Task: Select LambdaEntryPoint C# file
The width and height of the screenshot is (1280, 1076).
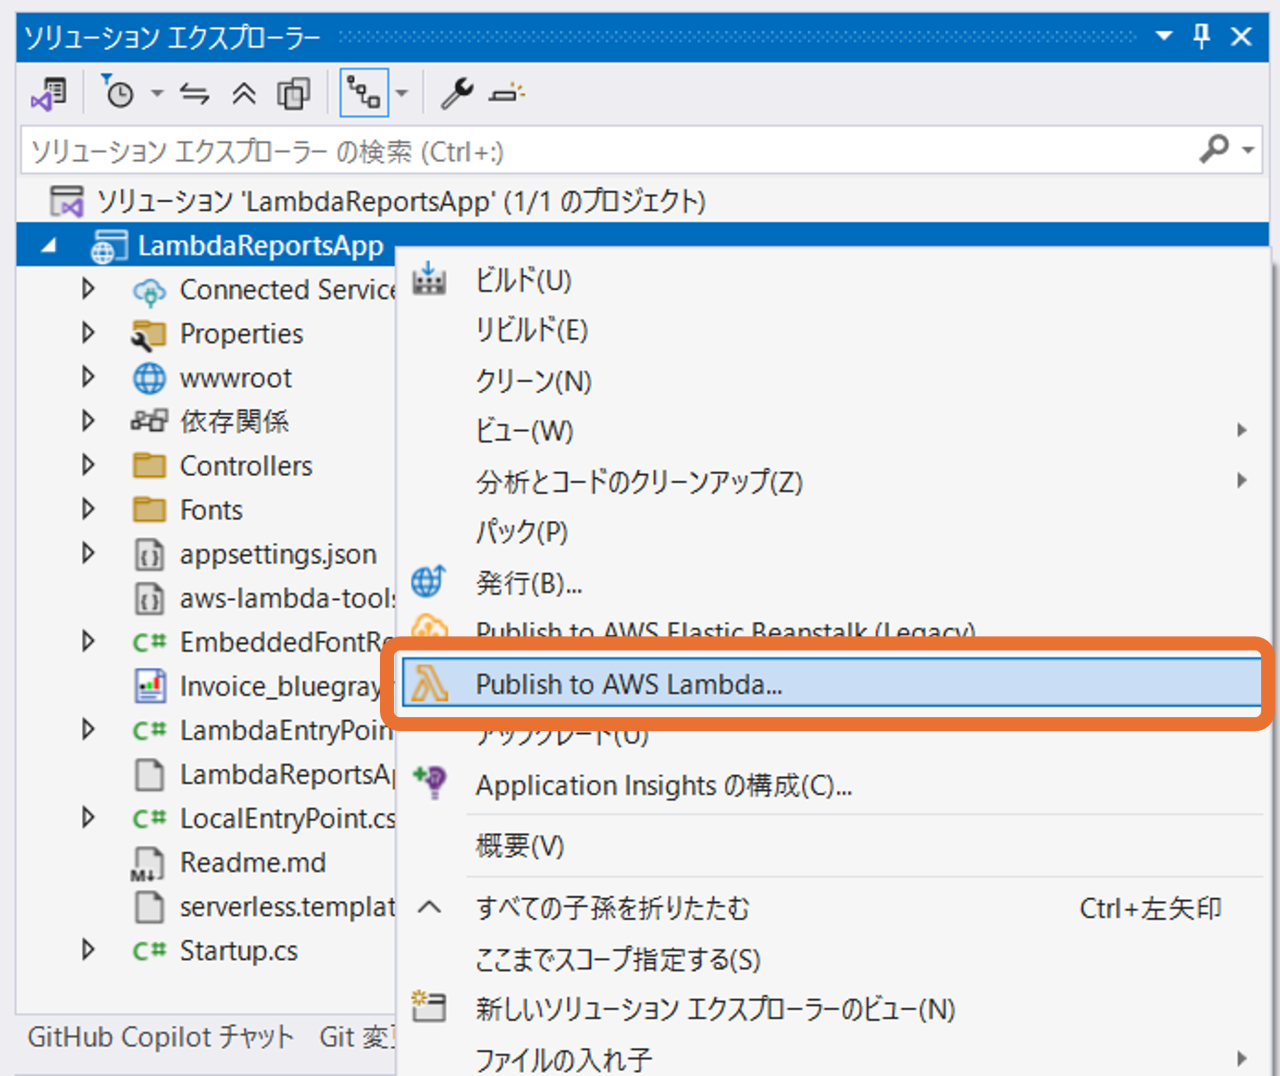Action: (286, 730)
